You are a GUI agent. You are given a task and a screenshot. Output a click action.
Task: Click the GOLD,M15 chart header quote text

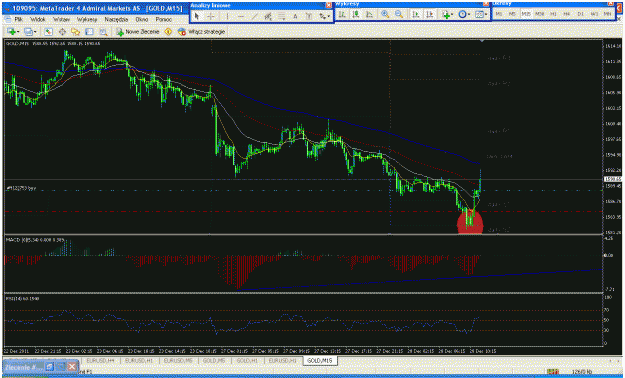53,43
